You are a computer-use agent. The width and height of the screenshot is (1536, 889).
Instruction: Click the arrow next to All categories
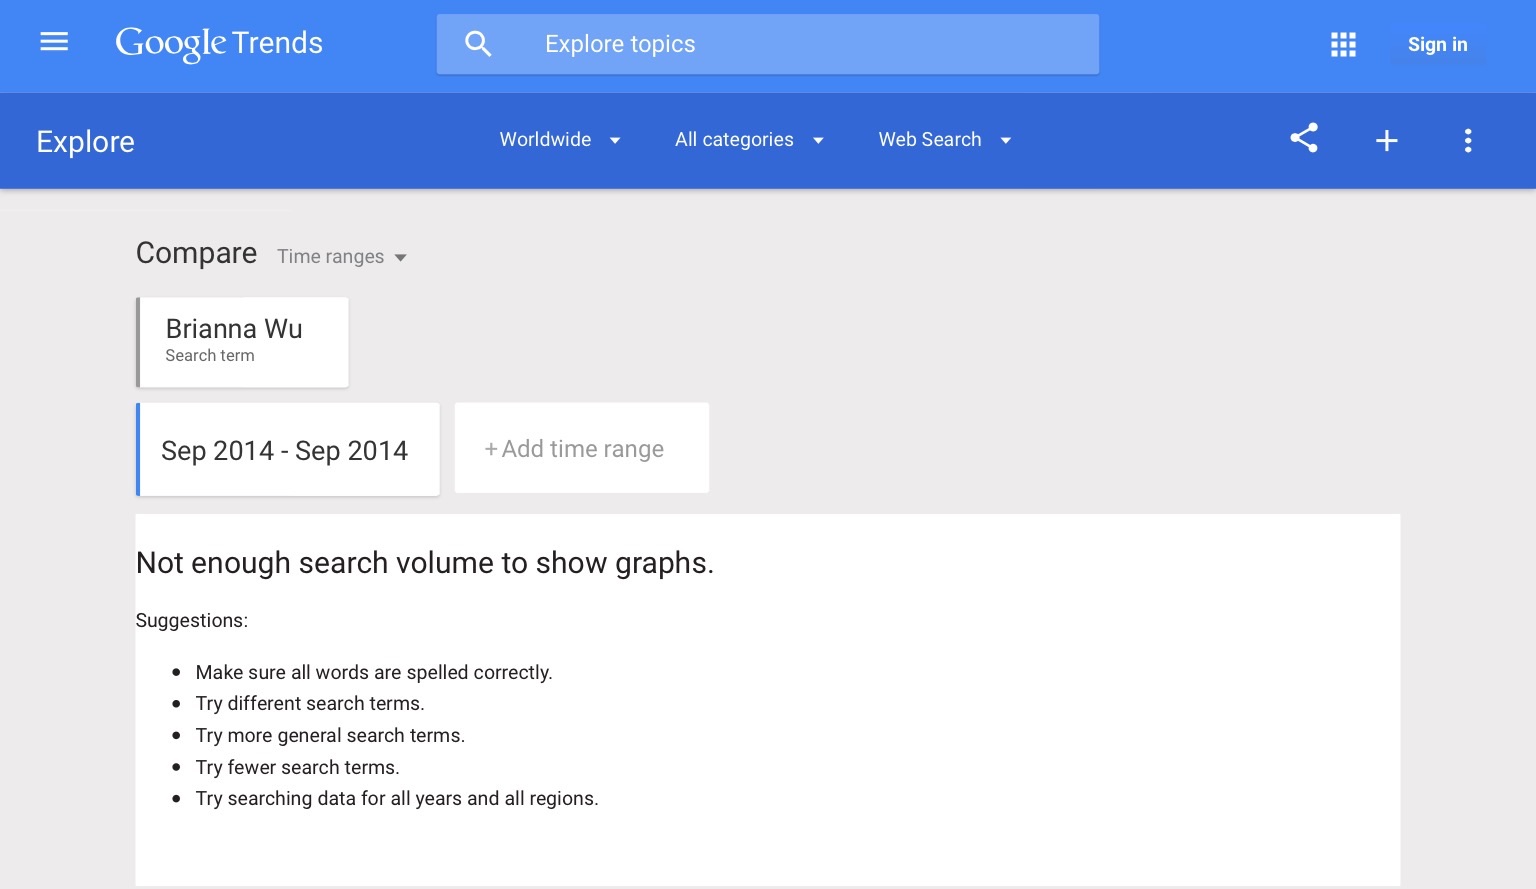[x=818, y=141]
